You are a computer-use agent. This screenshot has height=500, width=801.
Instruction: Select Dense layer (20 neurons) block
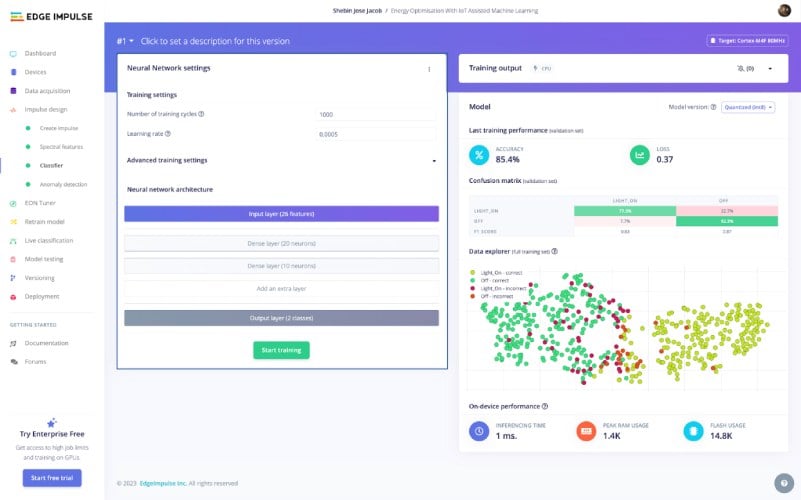point(281,243)
